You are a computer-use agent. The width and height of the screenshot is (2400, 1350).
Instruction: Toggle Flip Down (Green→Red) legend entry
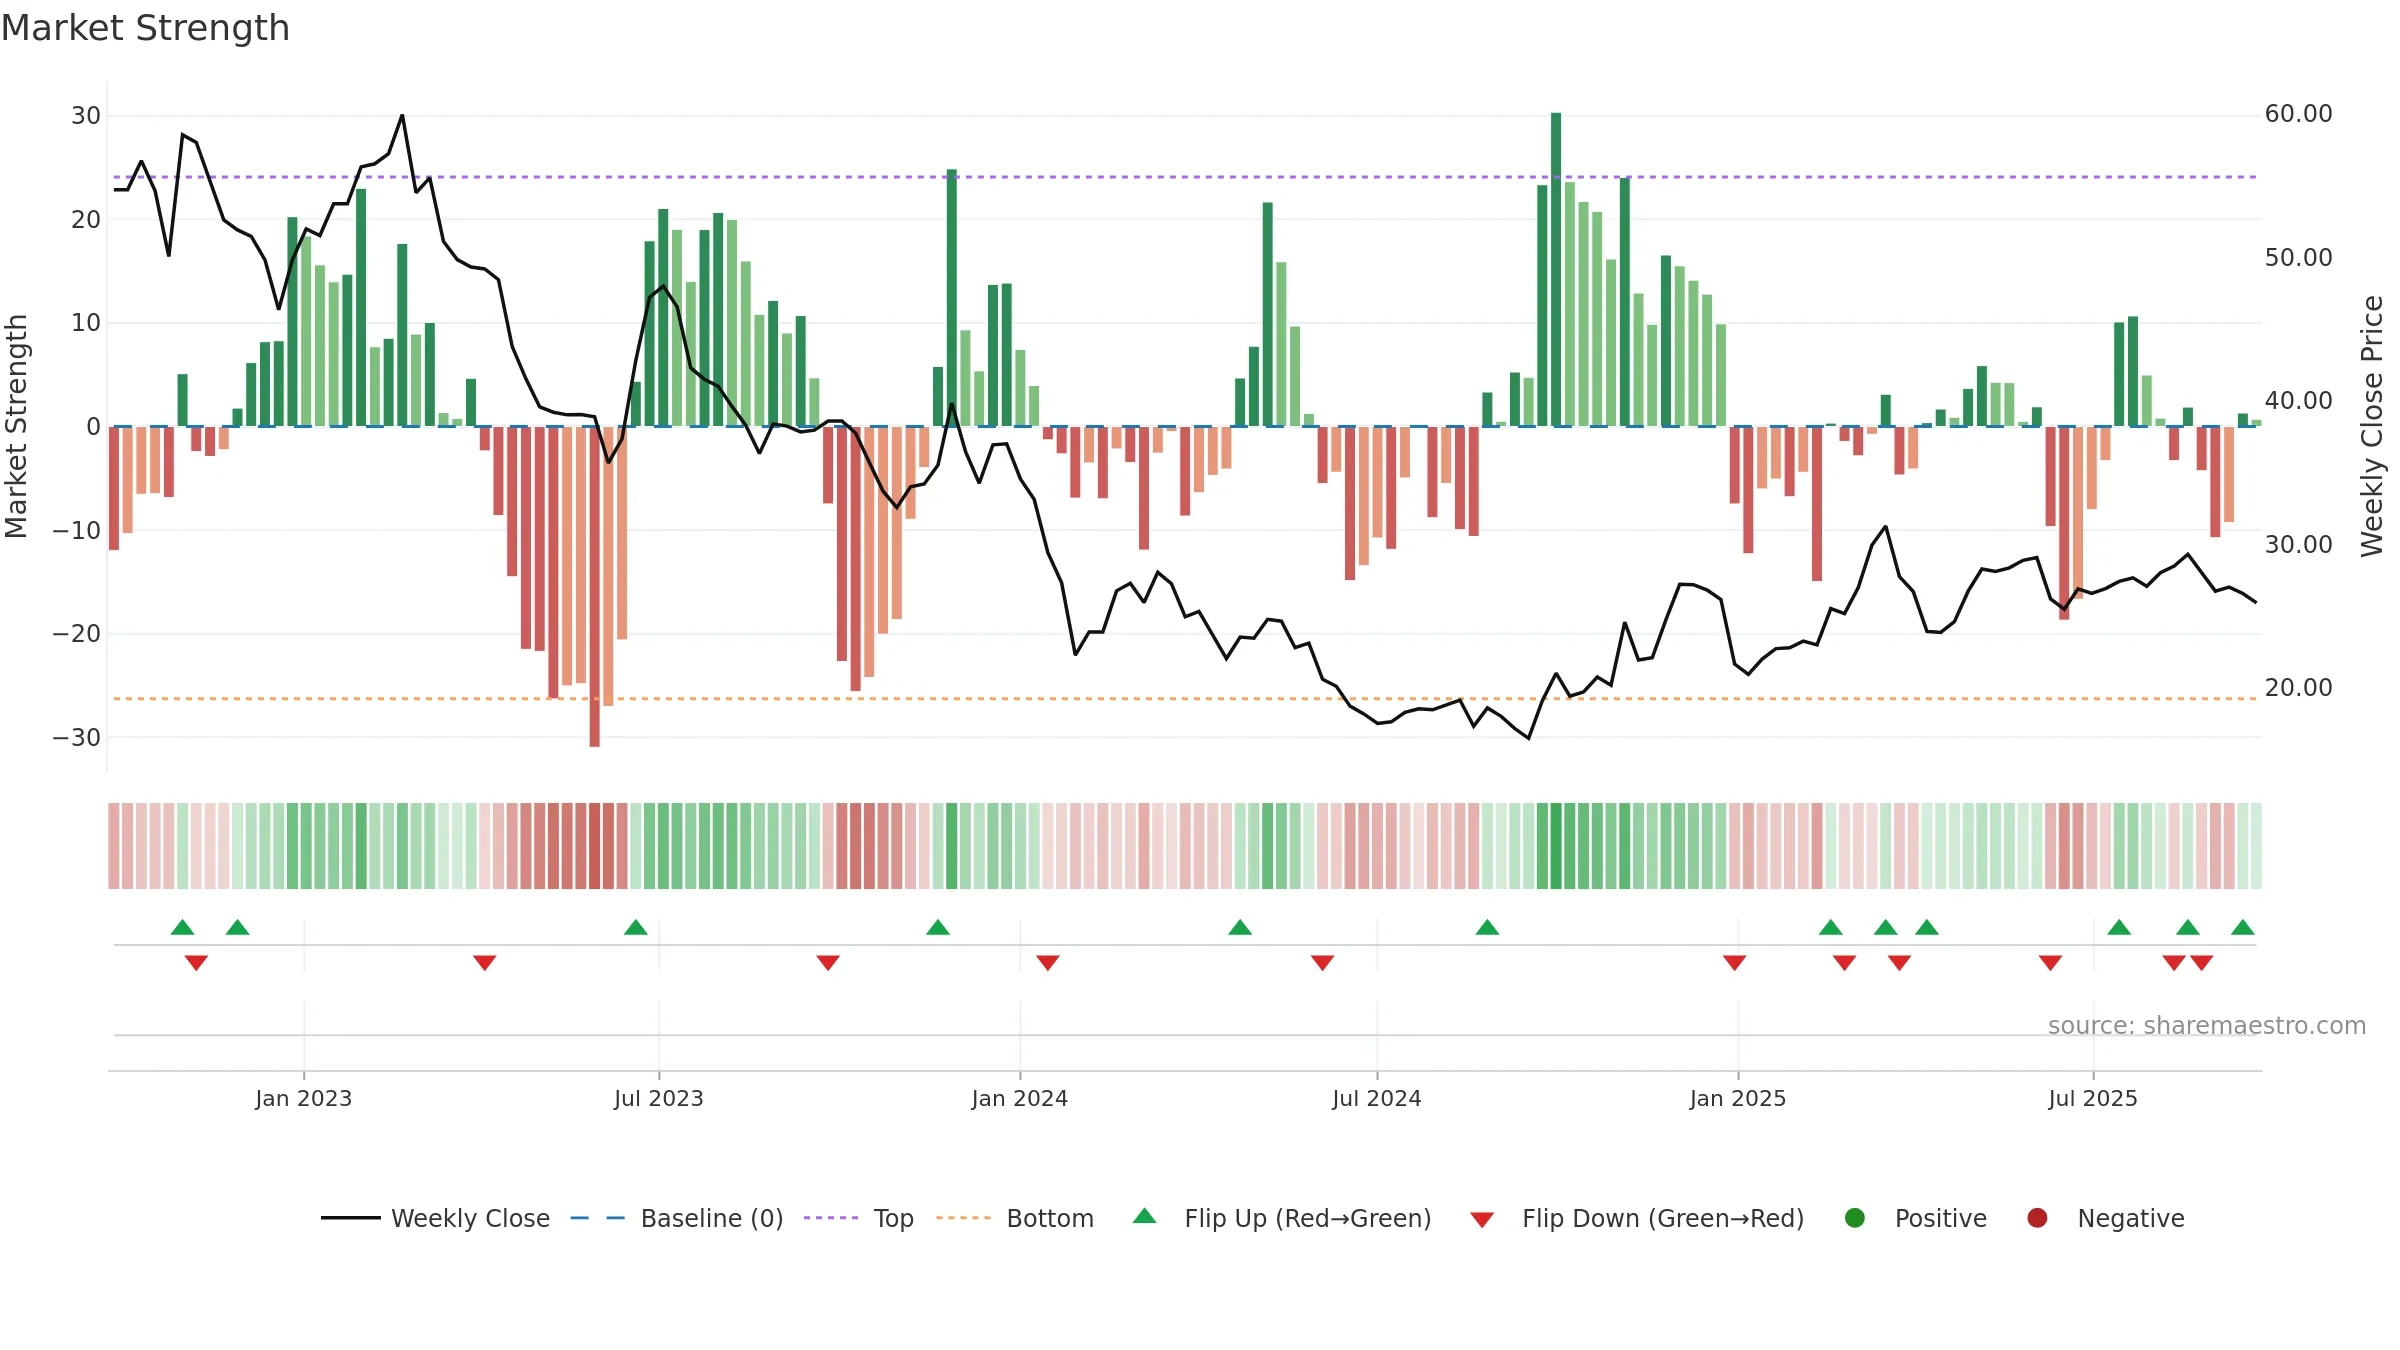pyautogui.click(x=1636, y=1218)
